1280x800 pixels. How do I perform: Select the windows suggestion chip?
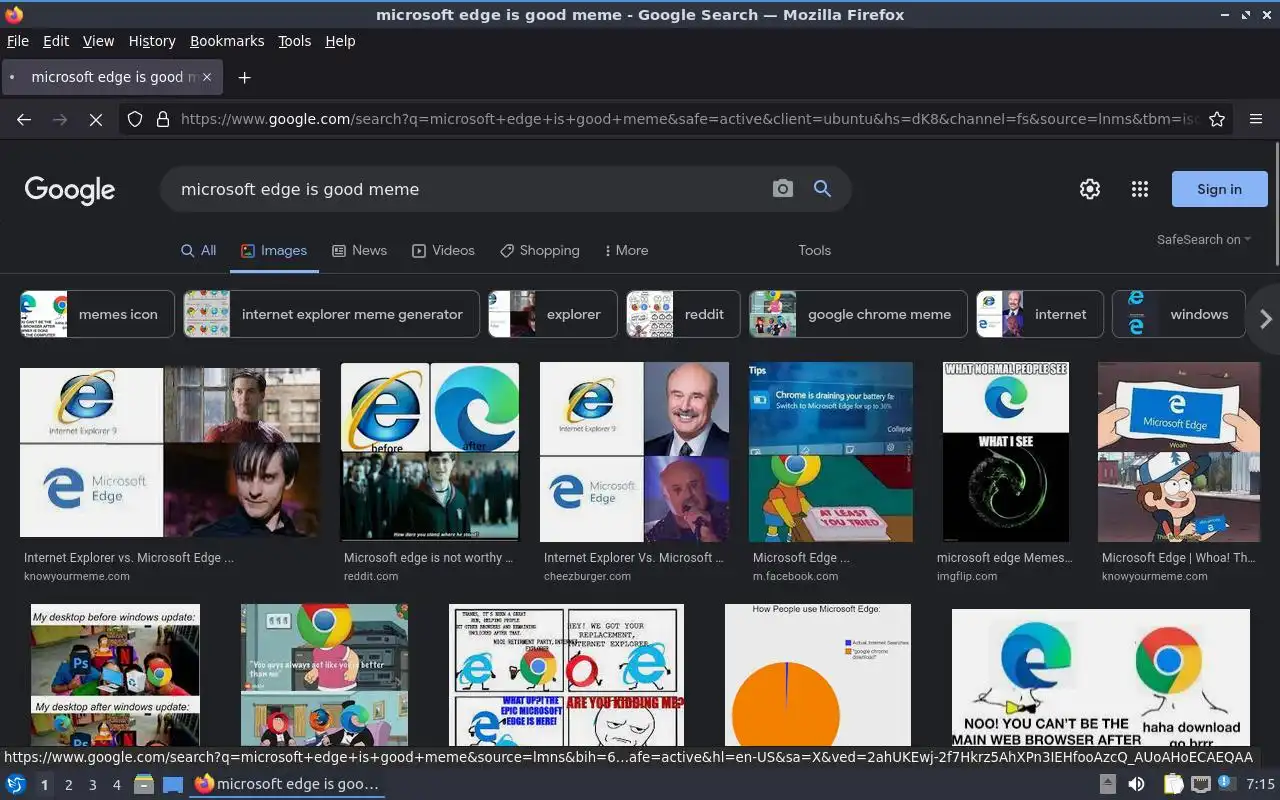click(x=1179, y=314)
